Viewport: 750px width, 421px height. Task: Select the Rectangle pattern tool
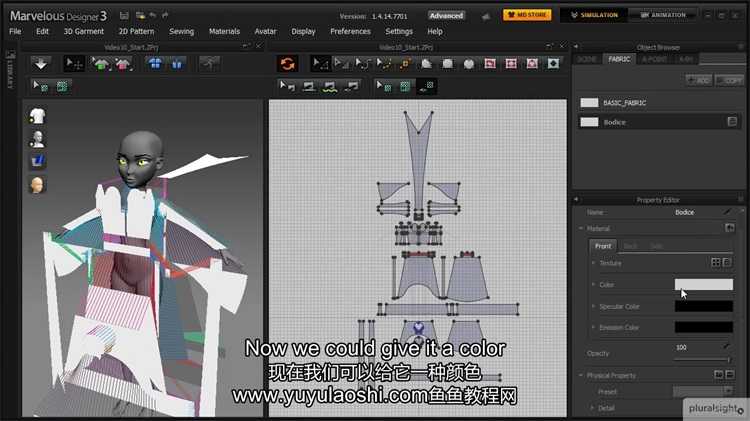point(447,64)
